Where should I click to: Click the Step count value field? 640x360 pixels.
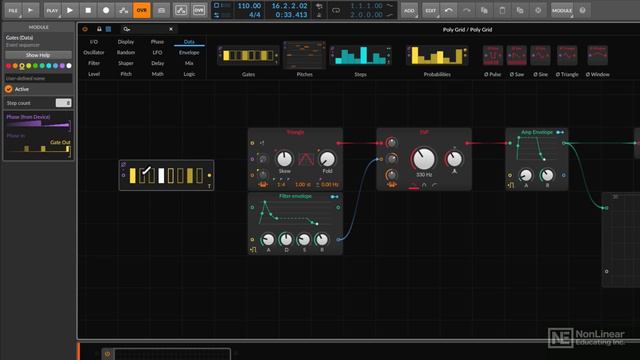(x=64, y=103)
